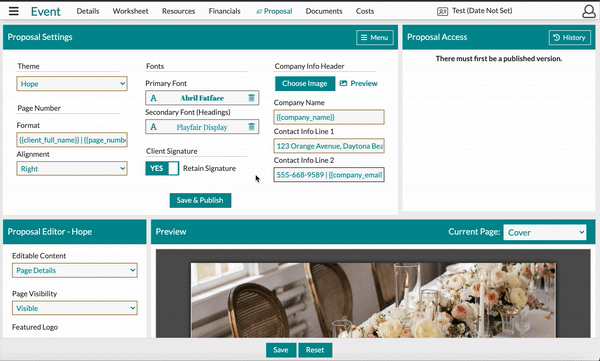Viewport: 600px width, 361px height.
Task: Click the Playfair Display font selector
Action: click(202, 127)
